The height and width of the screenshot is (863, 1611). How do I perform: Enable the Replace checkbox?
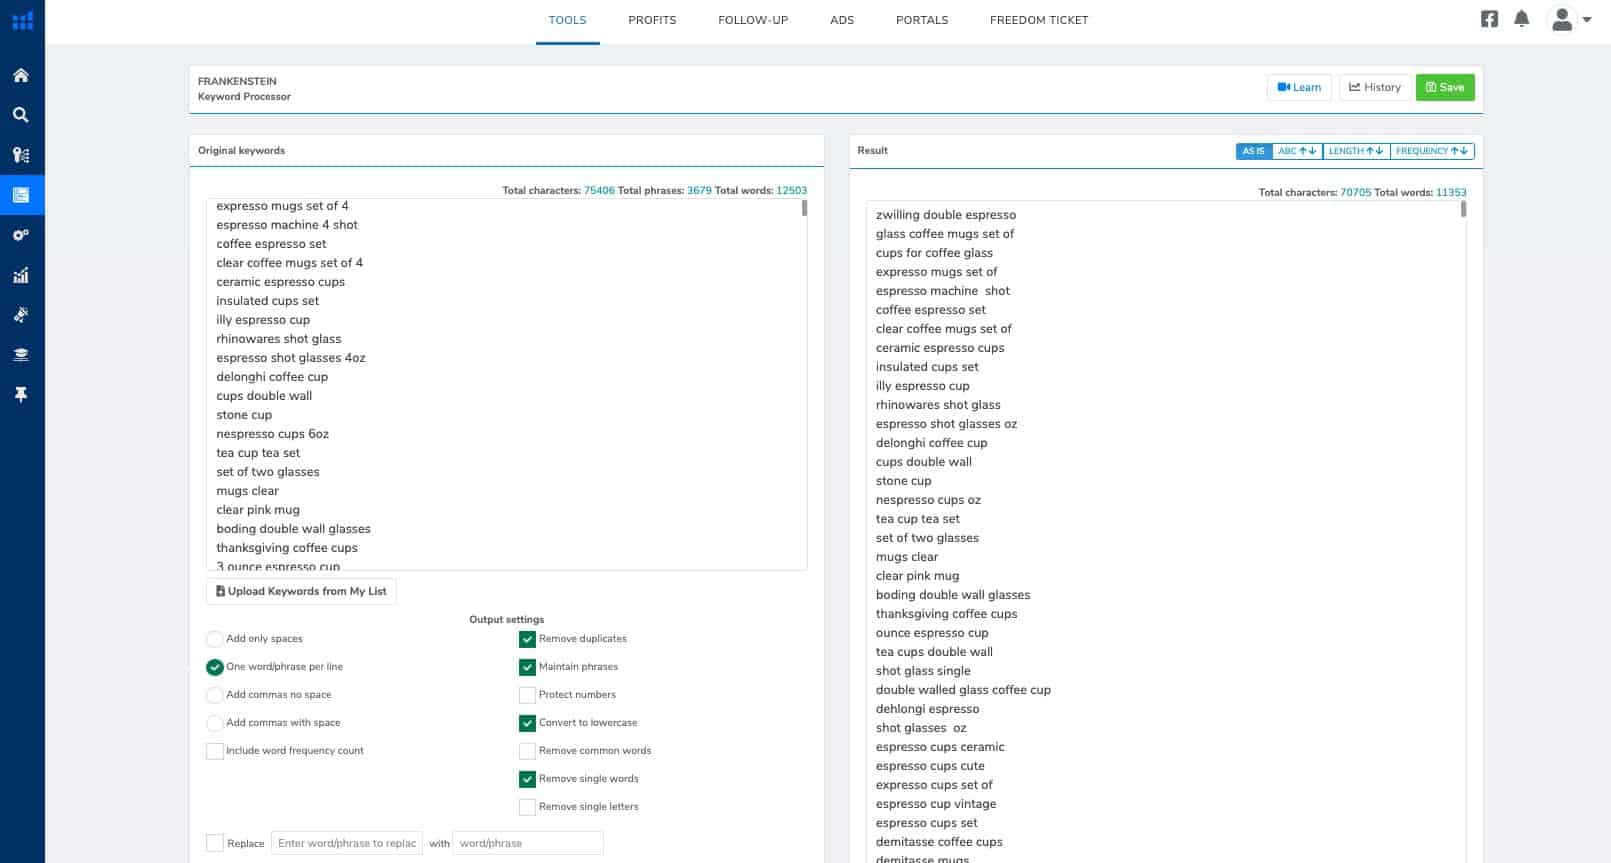pyautogui.click(x=215, y=843)
